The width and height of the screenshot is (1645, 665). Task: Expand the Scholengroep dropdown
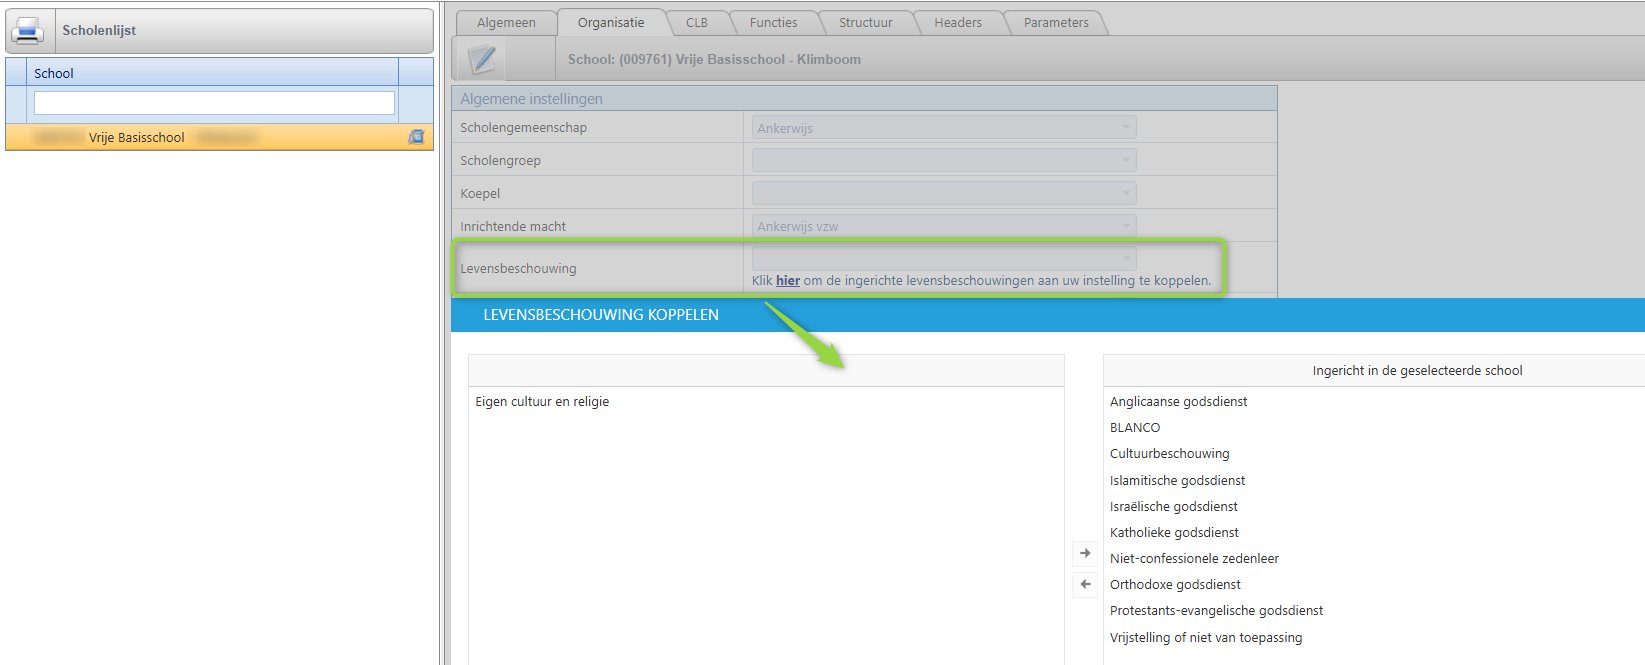pyautogui.click(x=944, y=161)
